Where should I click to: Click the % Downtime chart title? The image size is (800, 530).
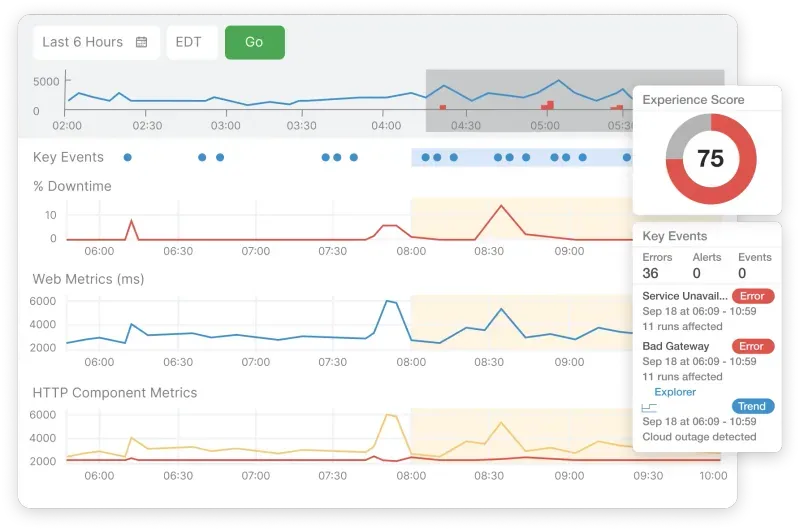[x=72, y=186]
